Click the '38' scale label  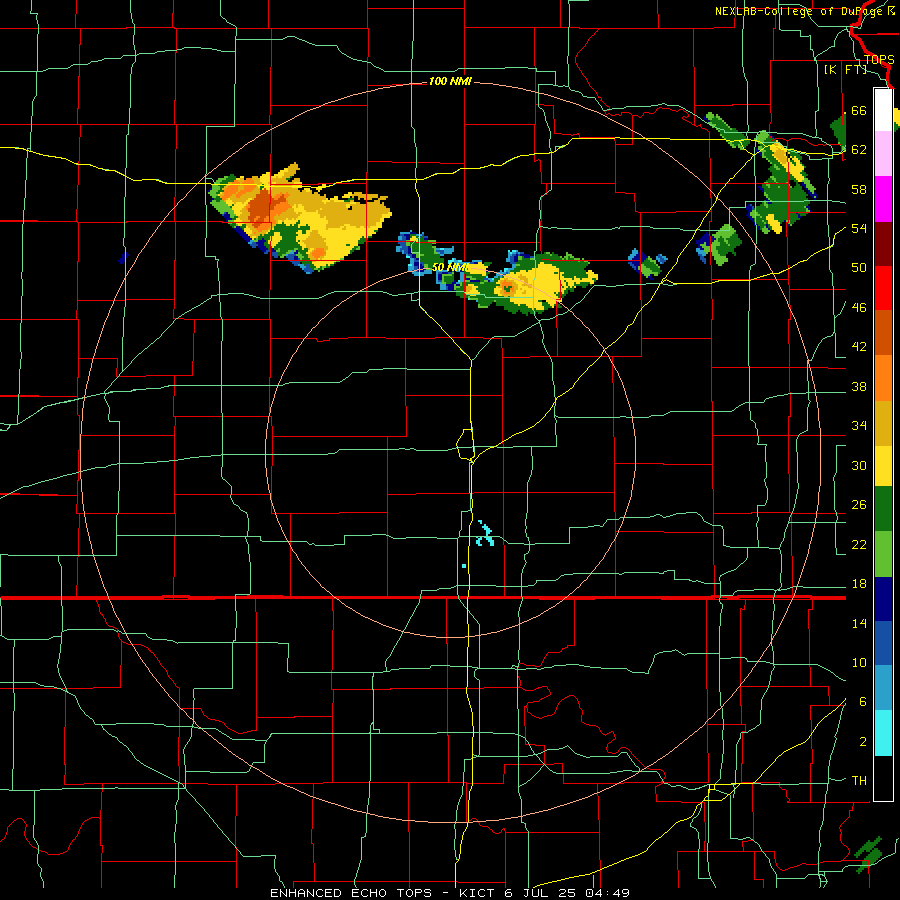point(859,386)
